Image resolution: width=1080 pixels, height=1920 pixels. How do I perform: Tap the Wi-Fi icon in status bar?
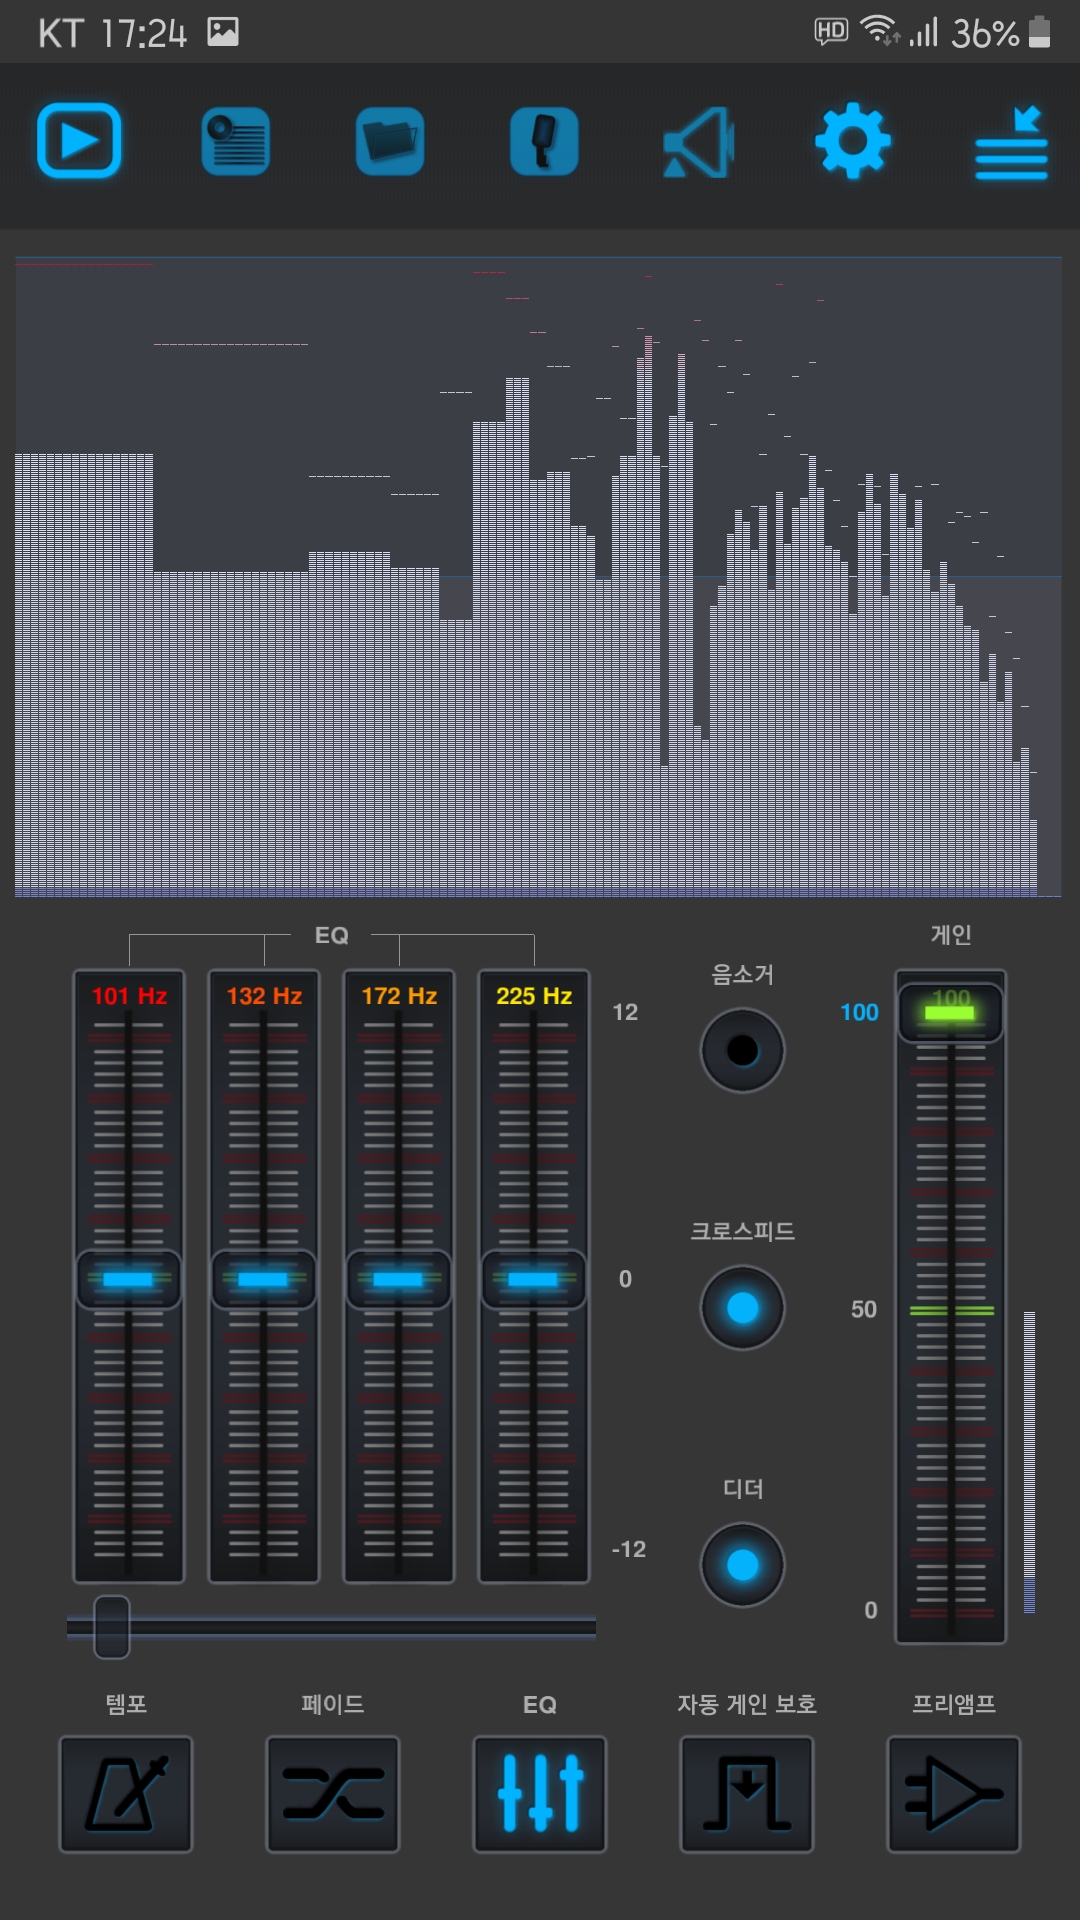tap(880, 31)
